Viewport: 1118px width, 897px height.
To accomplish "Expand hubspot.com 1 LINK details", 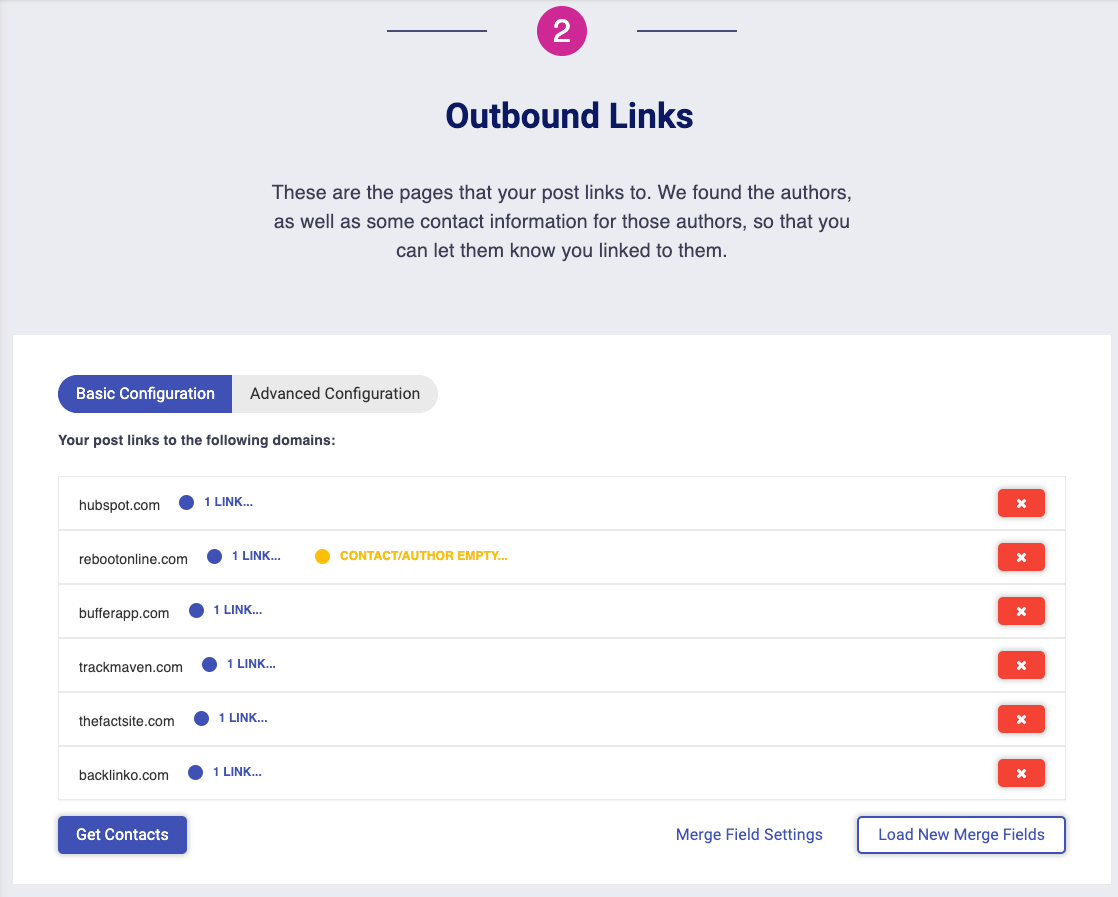I will [228, 502].
